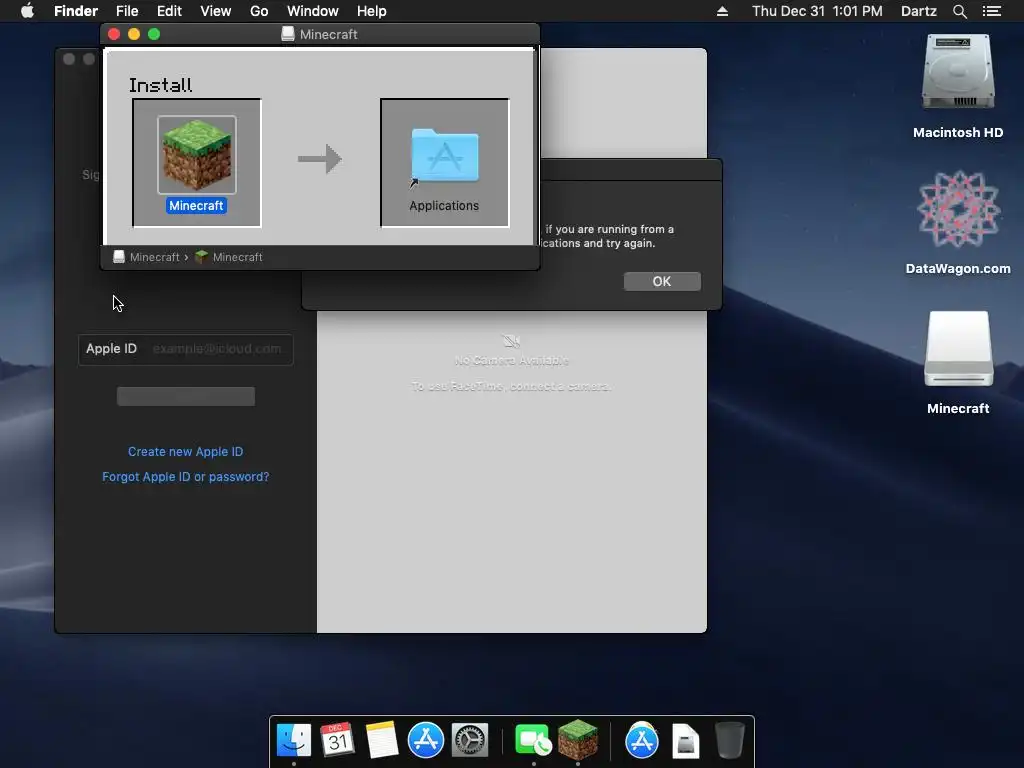Click the Apple ID input field in FaceTime
1024x768 pixels.
(x=185, y=349)
